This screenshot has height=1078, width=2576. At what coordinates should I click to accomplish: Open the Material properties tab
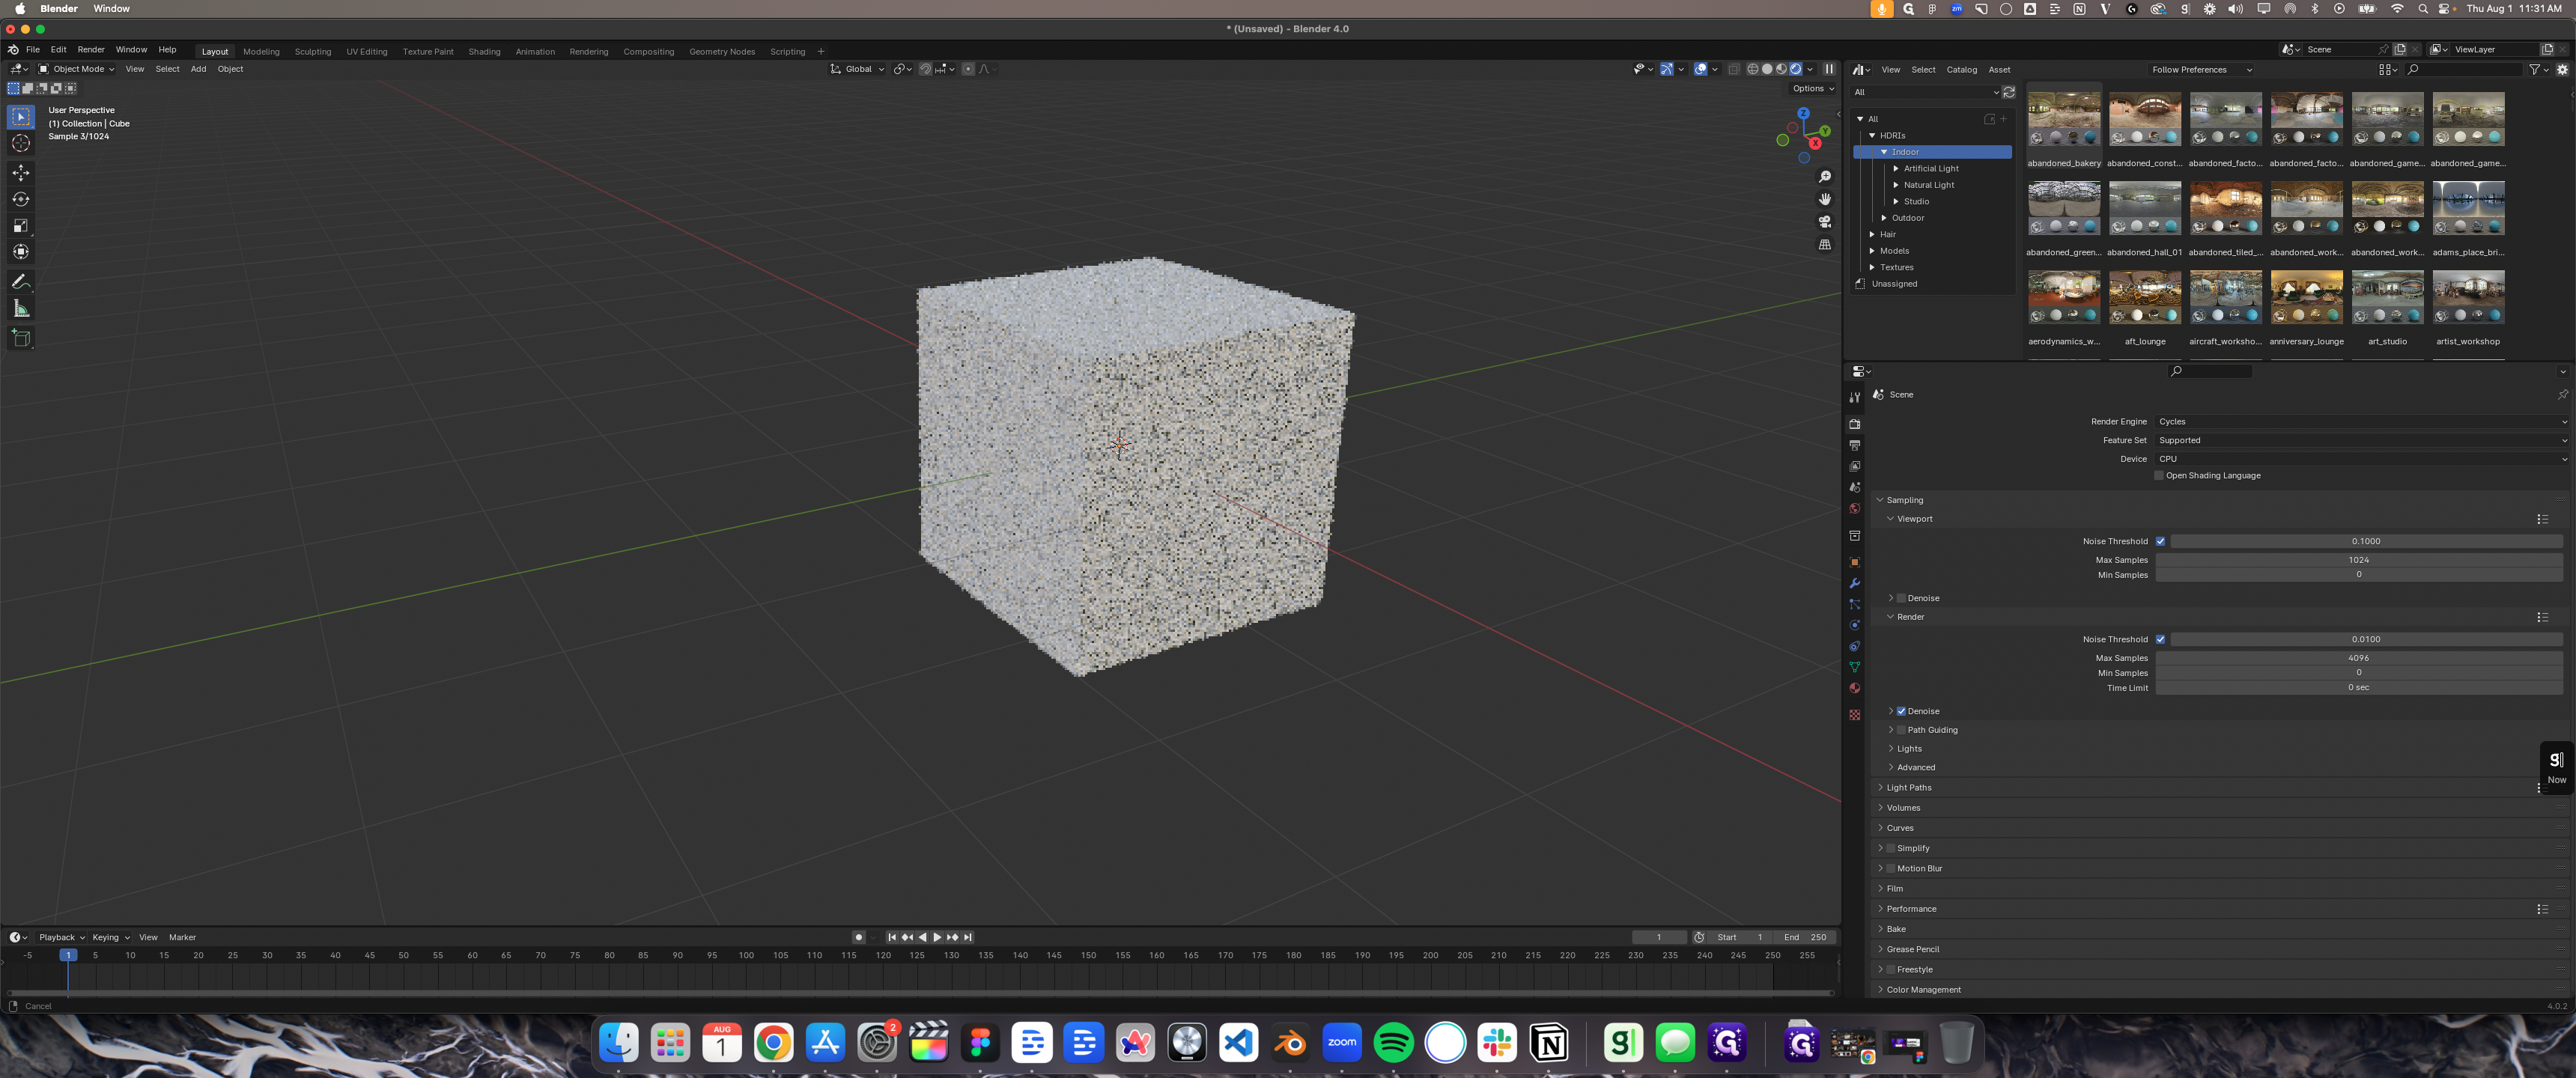click(x=1855, y=688)
